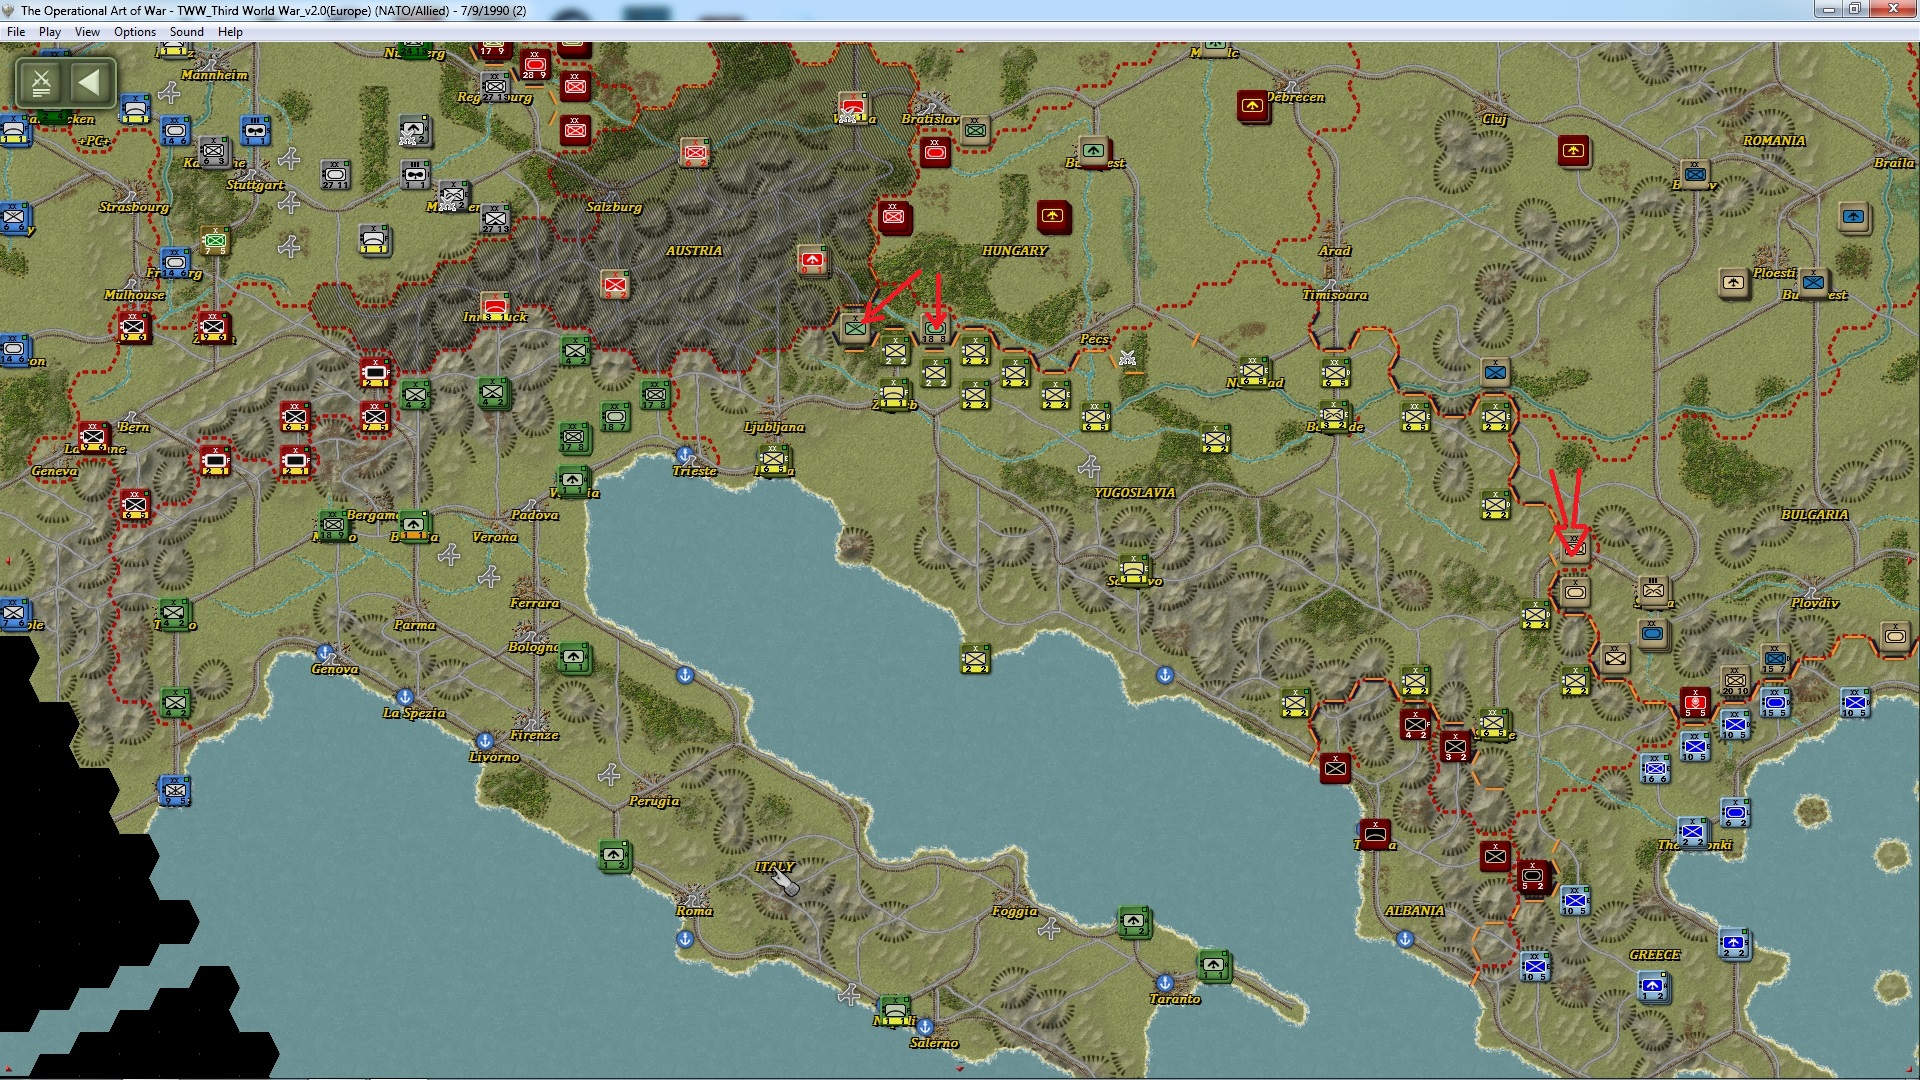This screenshot has width=1920, height=1080.
Task: Open the File menu
Action: (x=16, y=32)
